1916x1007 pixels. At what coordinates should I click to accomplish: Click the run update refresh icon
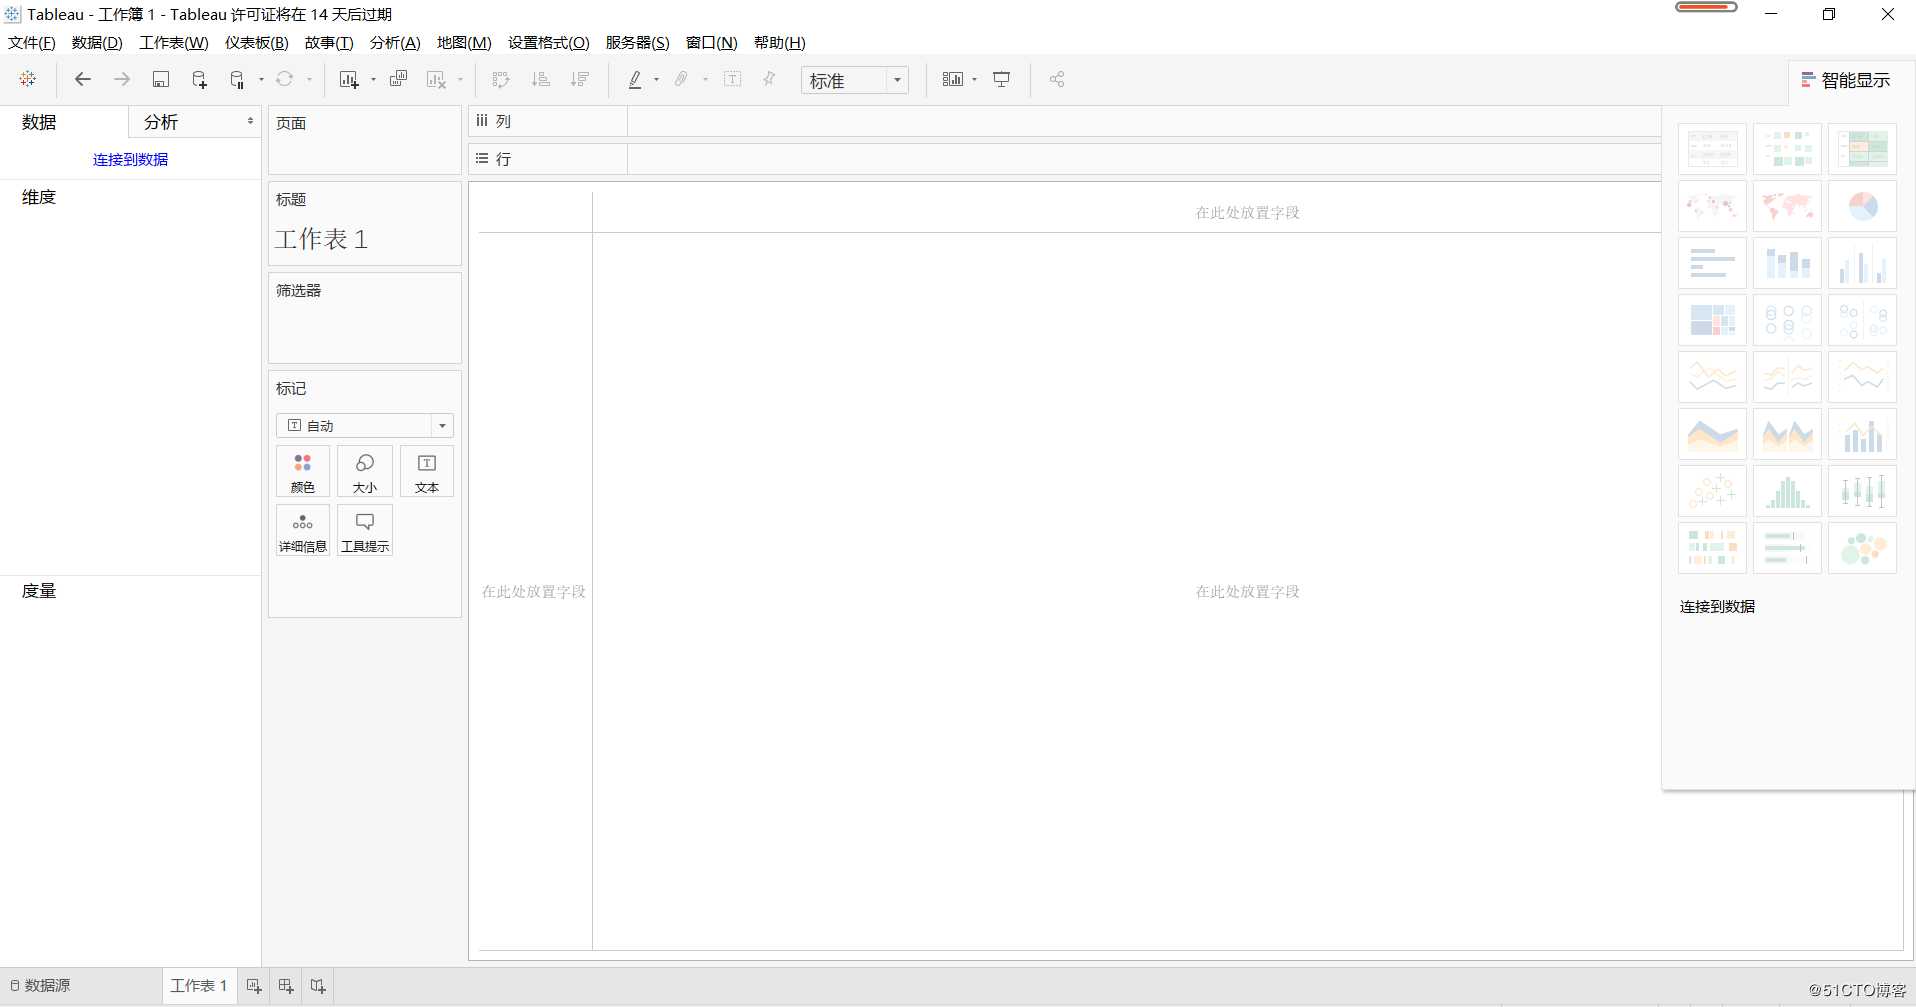pos(285,79)
